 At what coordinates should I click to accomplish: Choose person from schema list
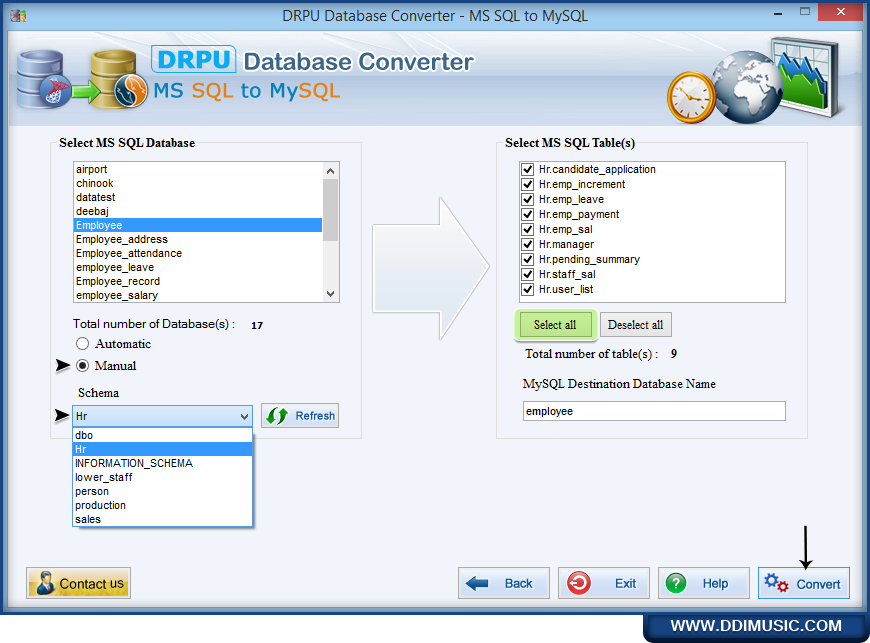click(163, 492)
